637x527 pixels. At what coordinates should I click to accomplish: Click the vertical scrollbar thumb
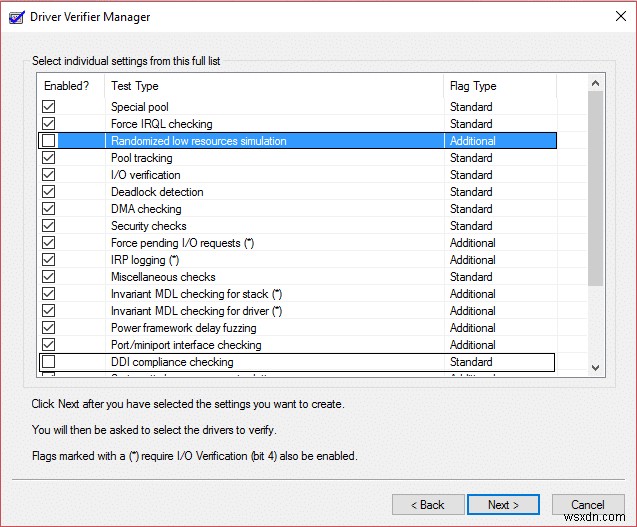click(596, 189)
